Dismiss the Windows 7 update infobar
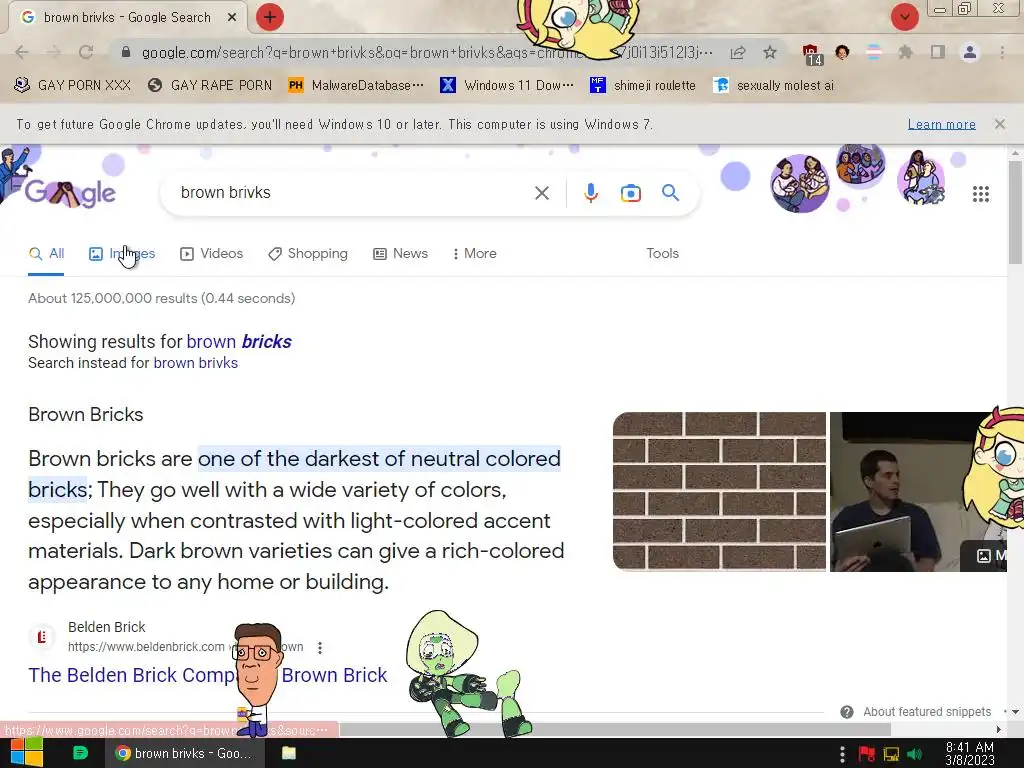The image size is (1024, 768). (1000, 123)
